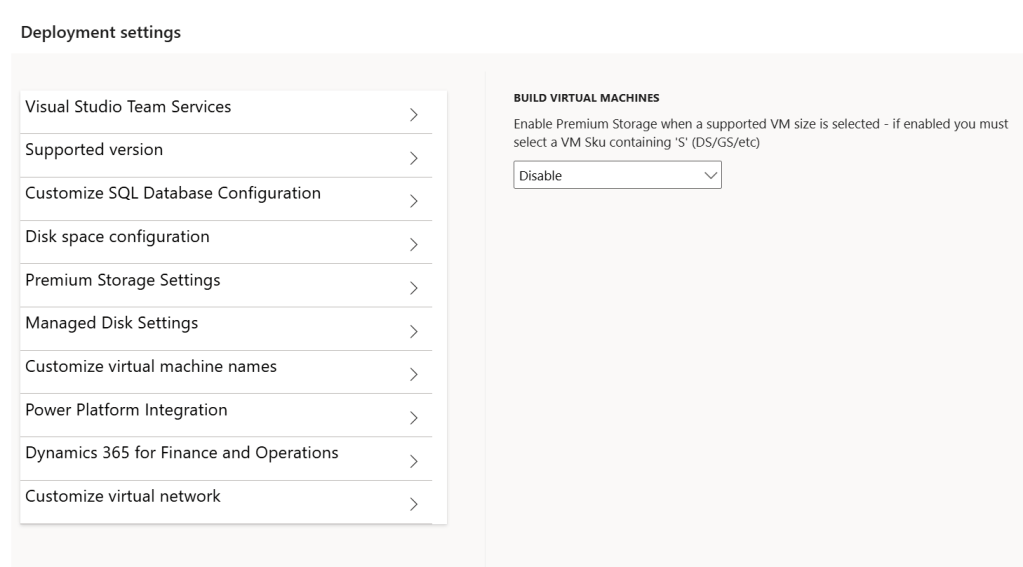Click chevron for Customize virtual machine names
Image resolution: width=1023 pixels, height=567 pixels.
pyautogui.click(x=413, y=374)
